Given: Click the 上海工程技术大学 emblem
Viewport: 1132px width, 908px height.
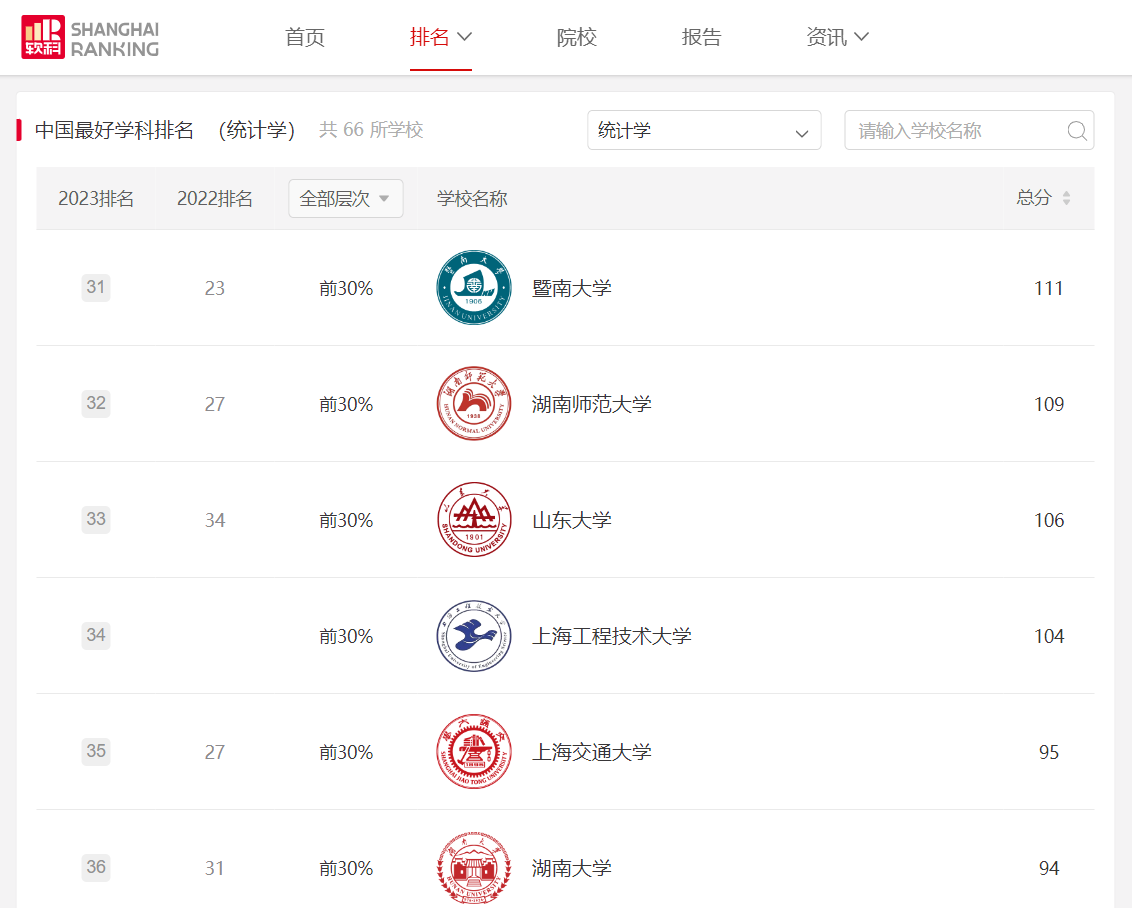Looking at the screenshot, I should click(x=474, y=636).
